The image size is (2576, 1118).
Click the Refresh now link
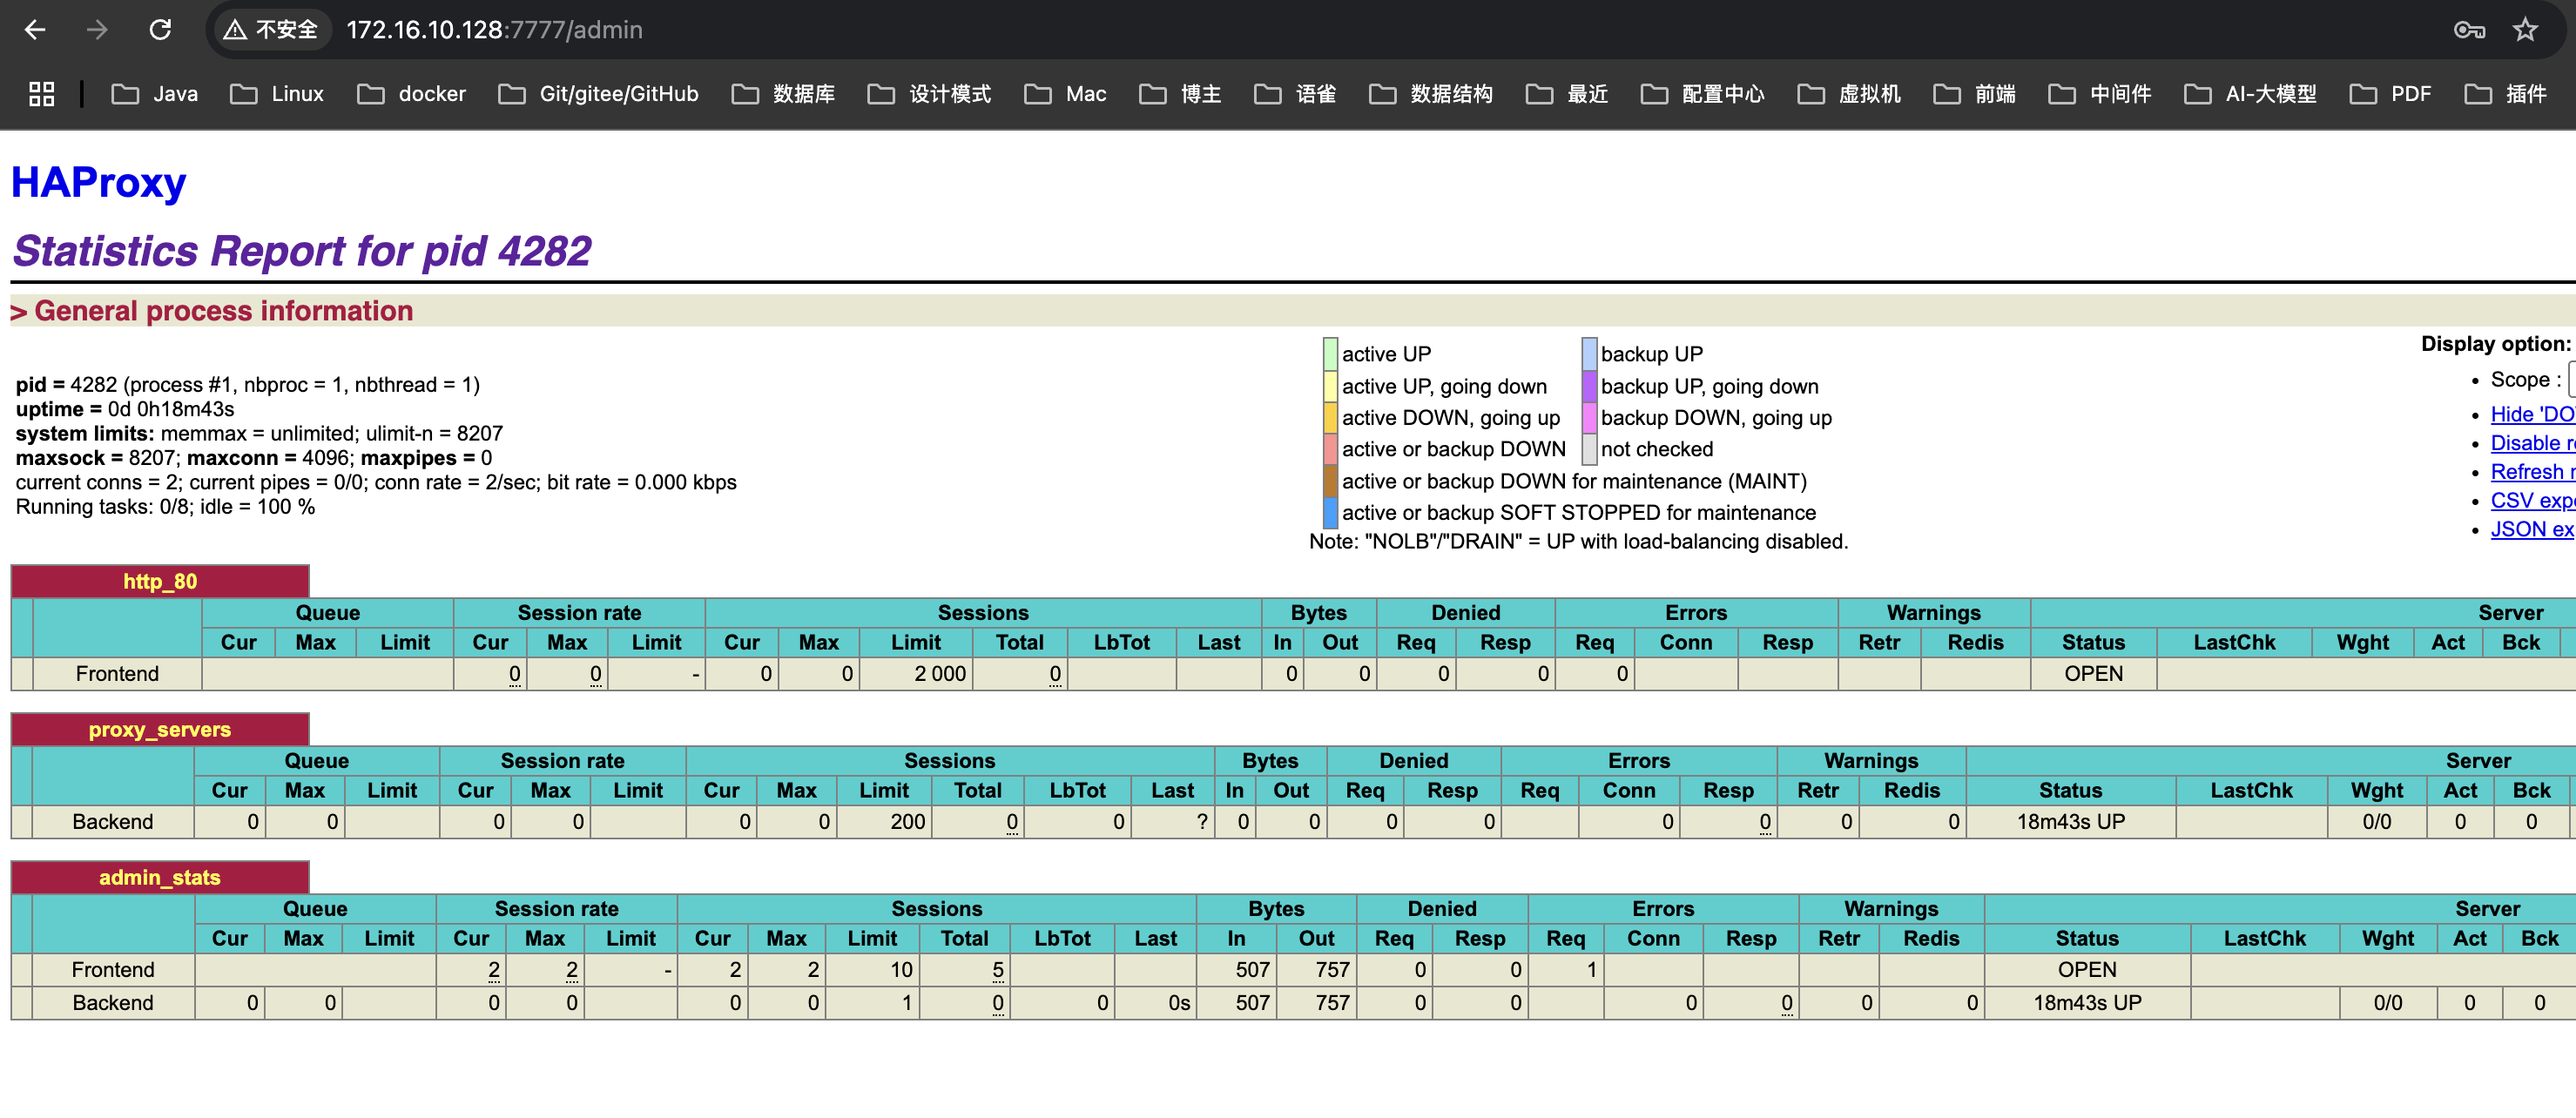click(2532, 472)
